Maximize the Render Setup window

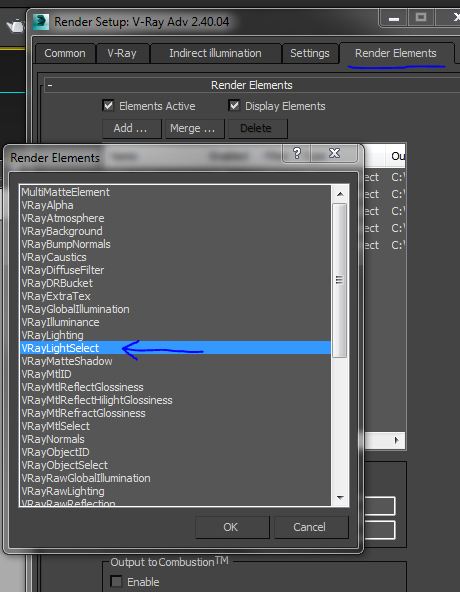point(421,17)
